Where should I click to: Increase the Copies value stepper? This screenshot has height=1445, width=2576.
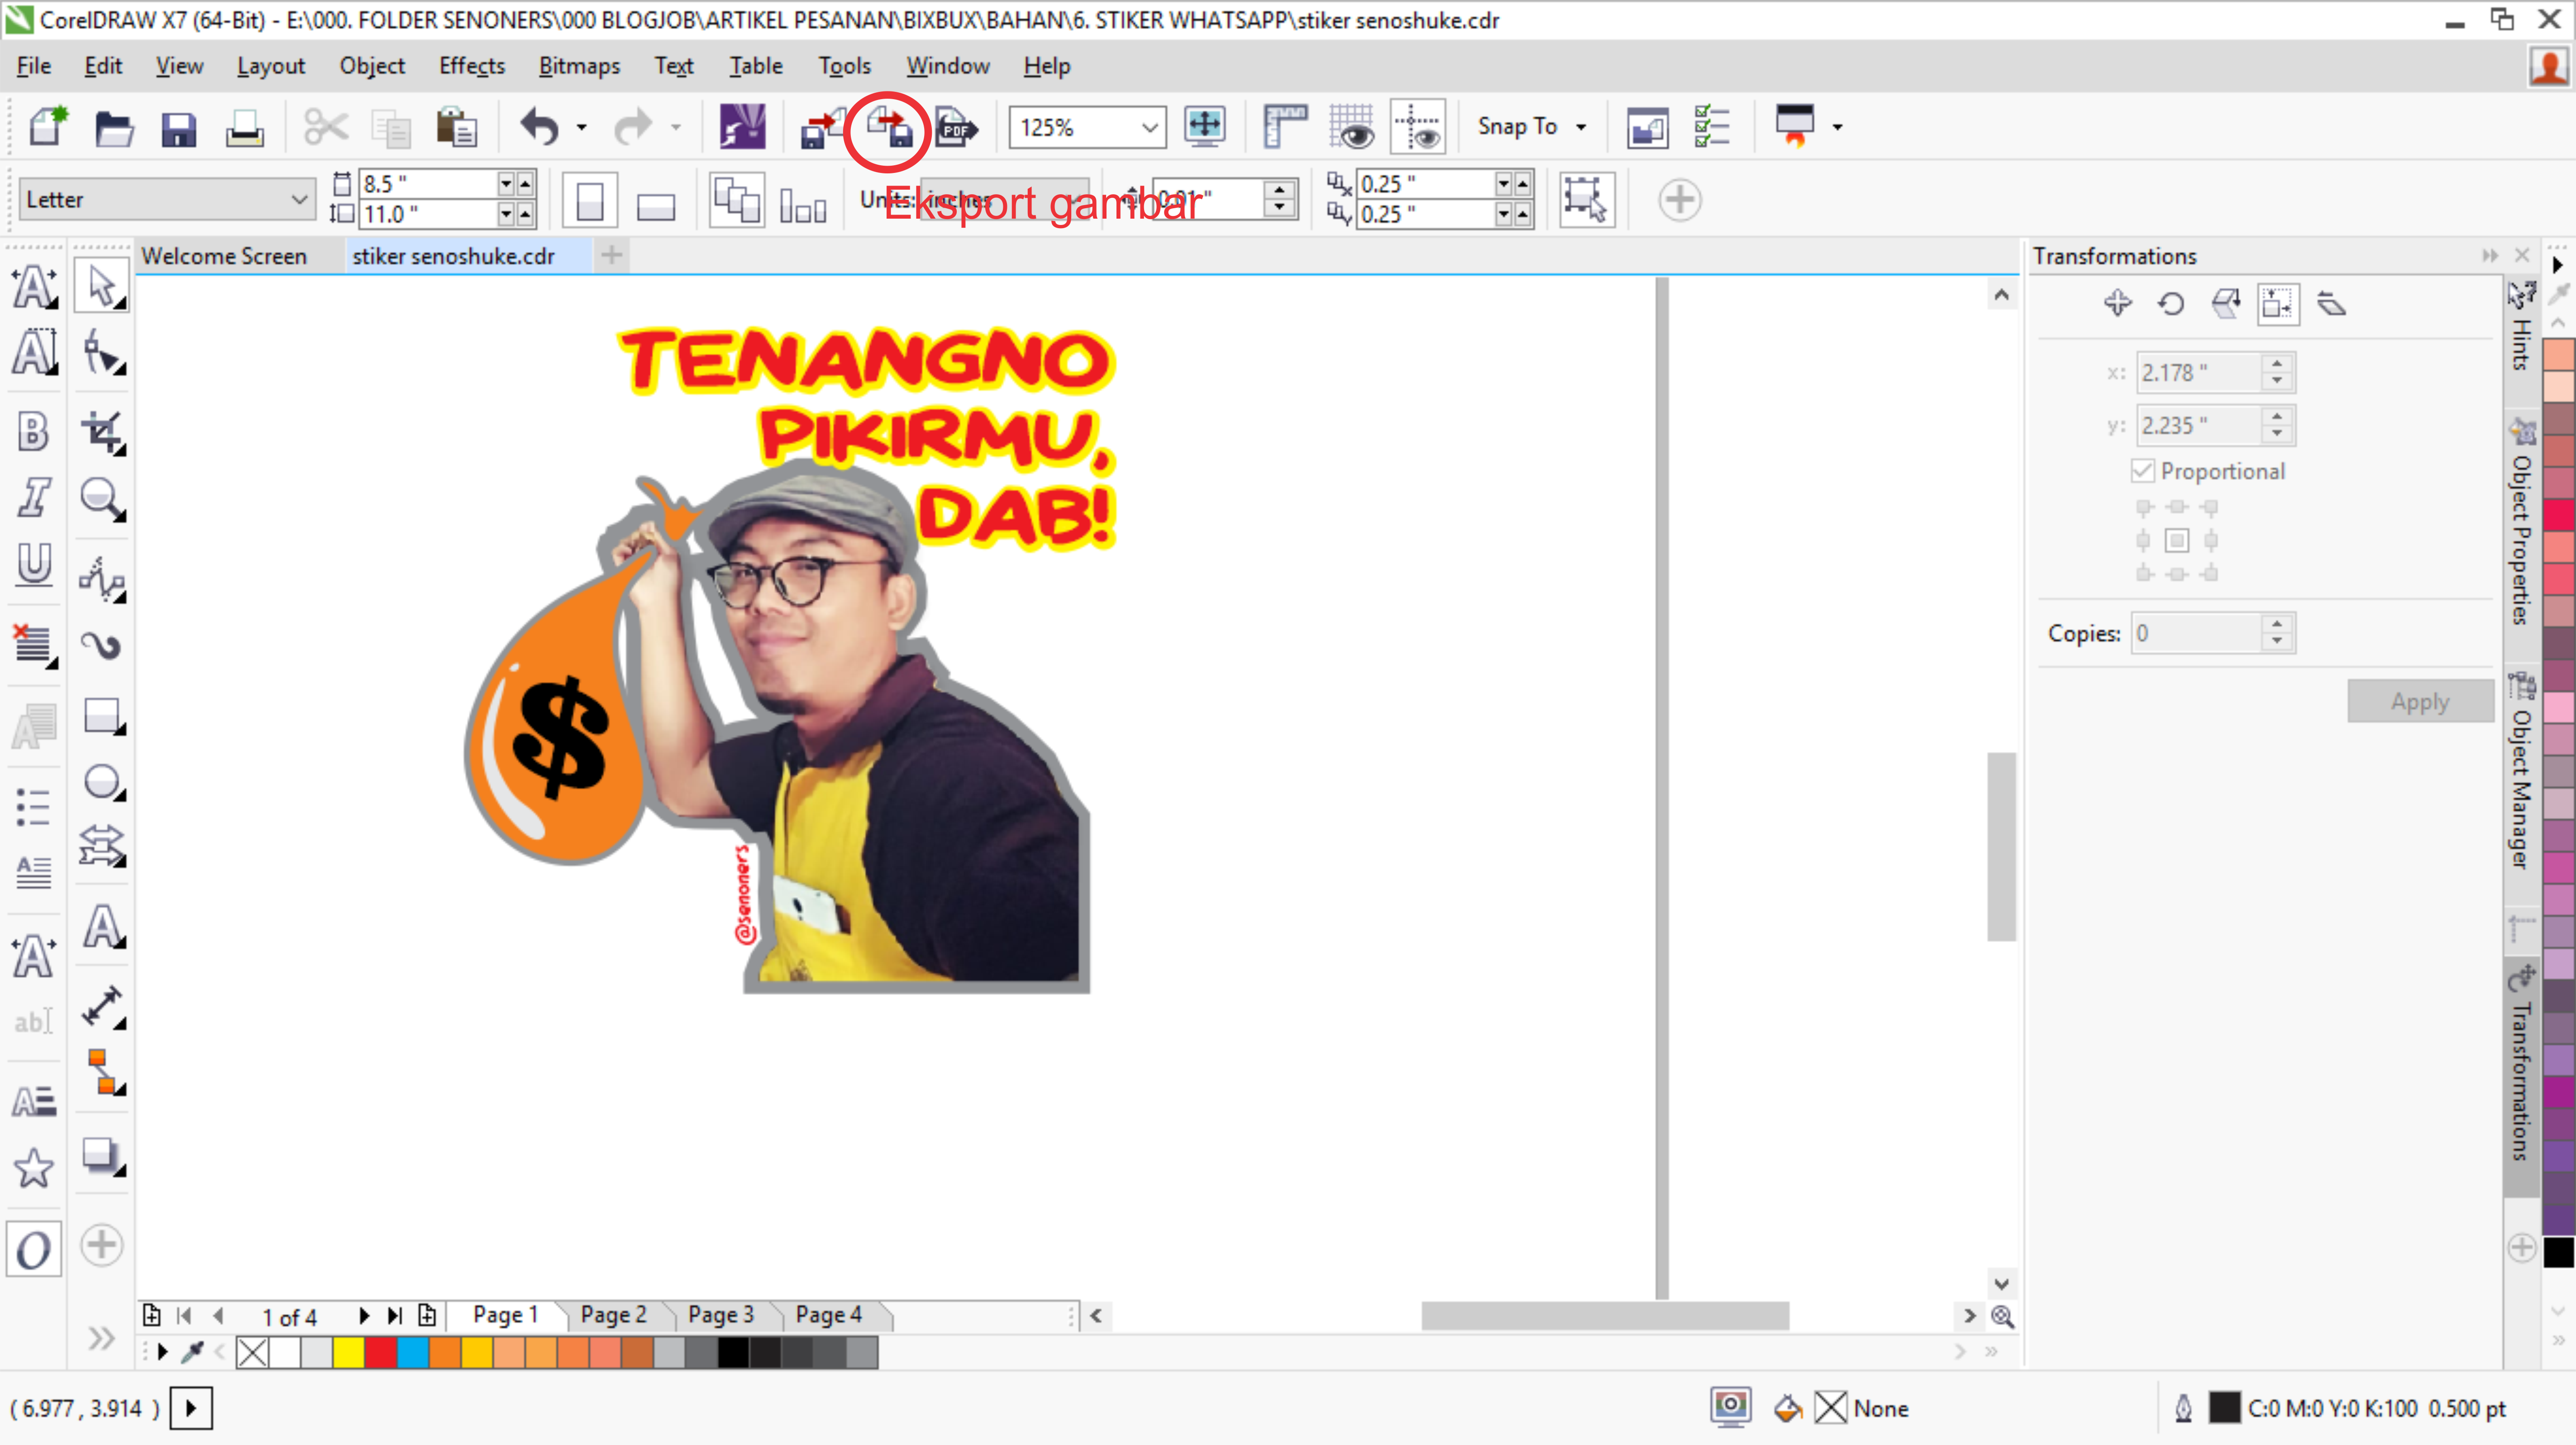[2277, 623]
